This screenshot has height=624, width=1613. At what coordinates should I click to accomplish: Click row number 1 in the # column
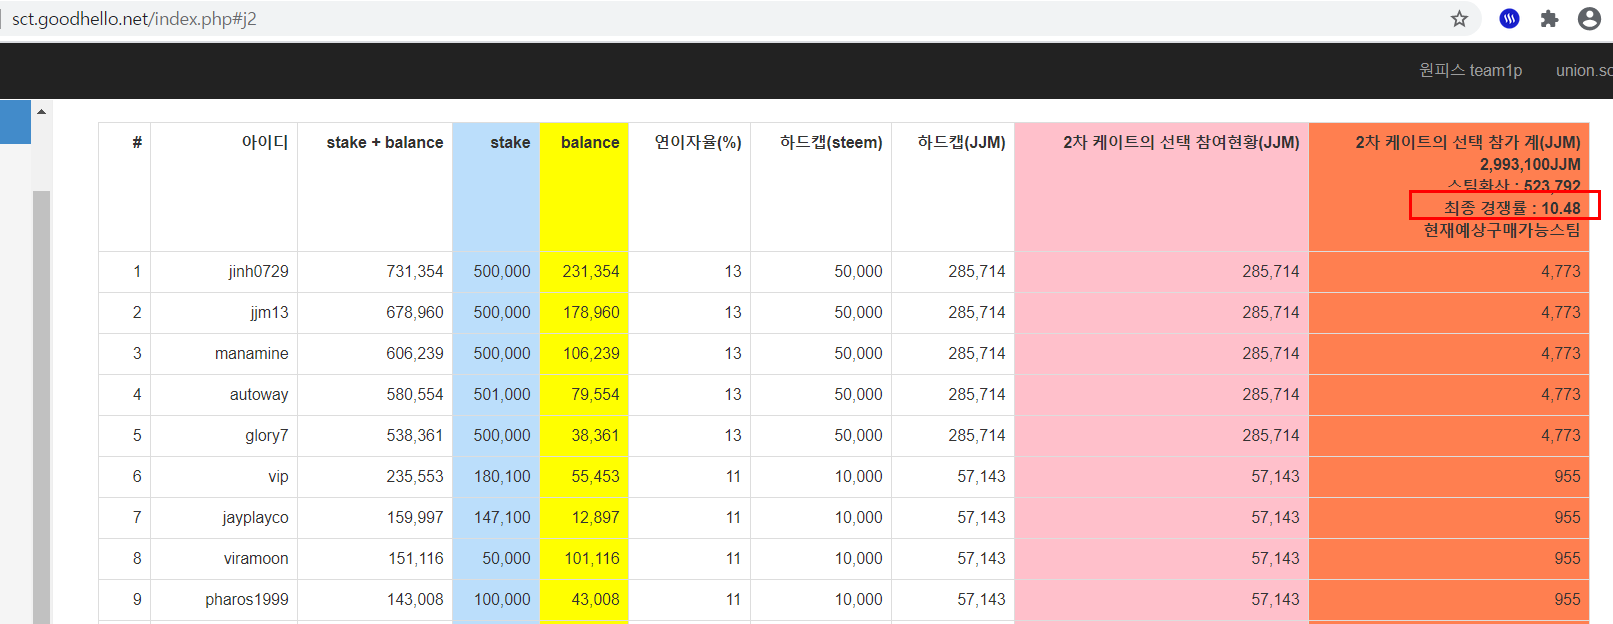pyautogui.click(x=137, y=271)
